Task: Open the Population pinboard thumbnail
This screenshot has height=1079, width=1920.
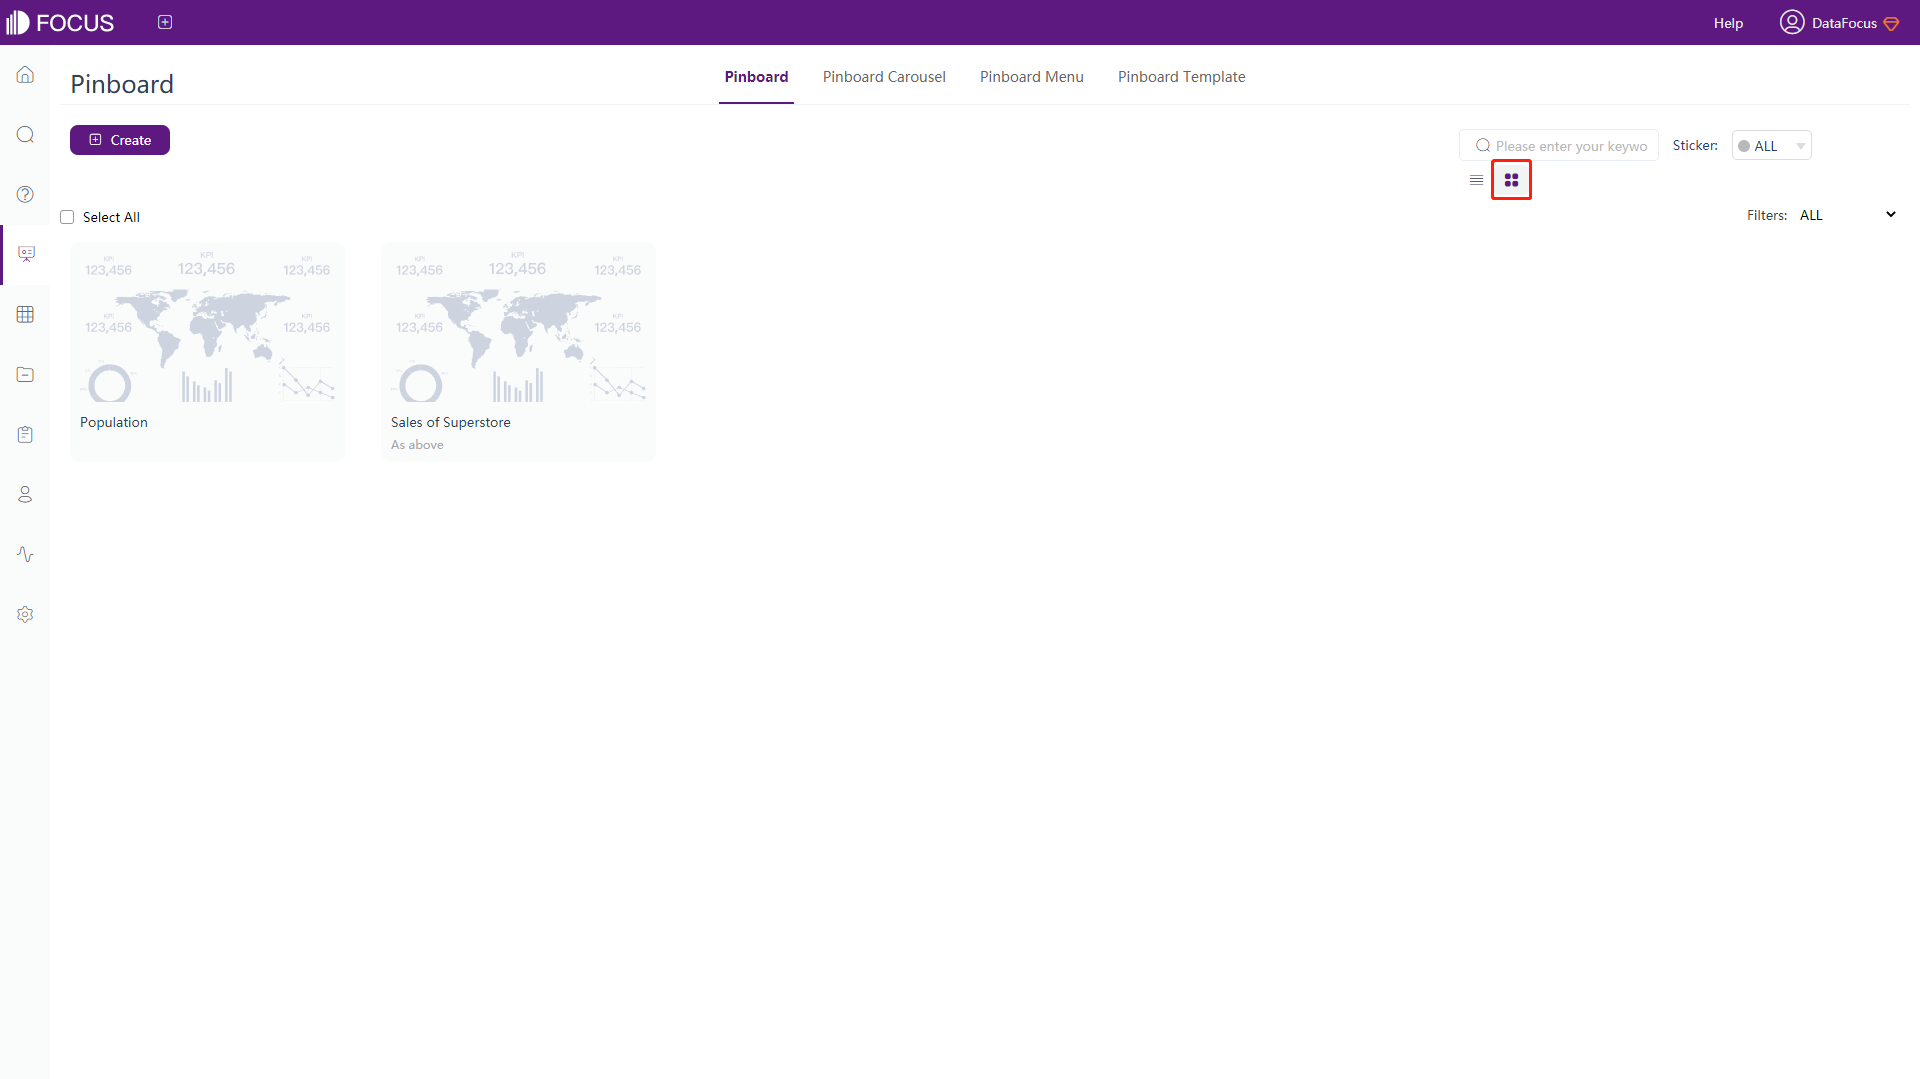Action: tap(207, 326)
